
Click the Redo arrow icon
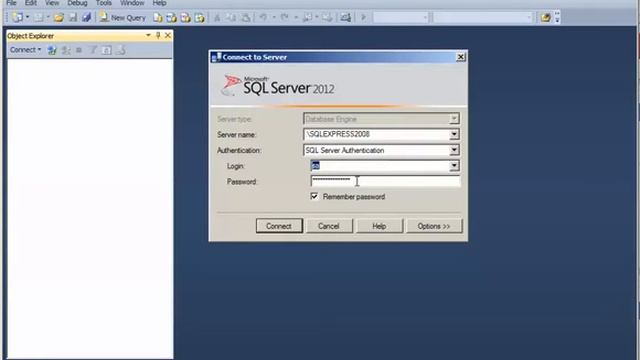(x=284, y=18)
